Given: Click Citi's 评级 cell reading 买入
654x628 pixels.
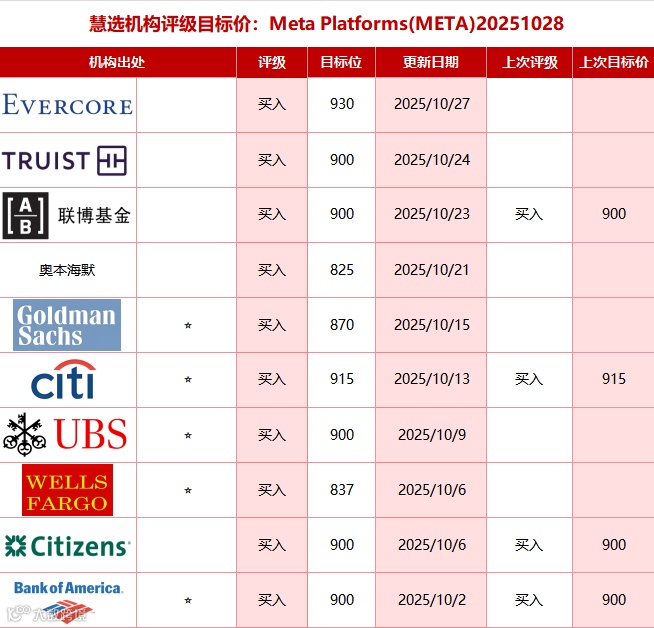Looking at the screenshot, I should coord(272,379).
